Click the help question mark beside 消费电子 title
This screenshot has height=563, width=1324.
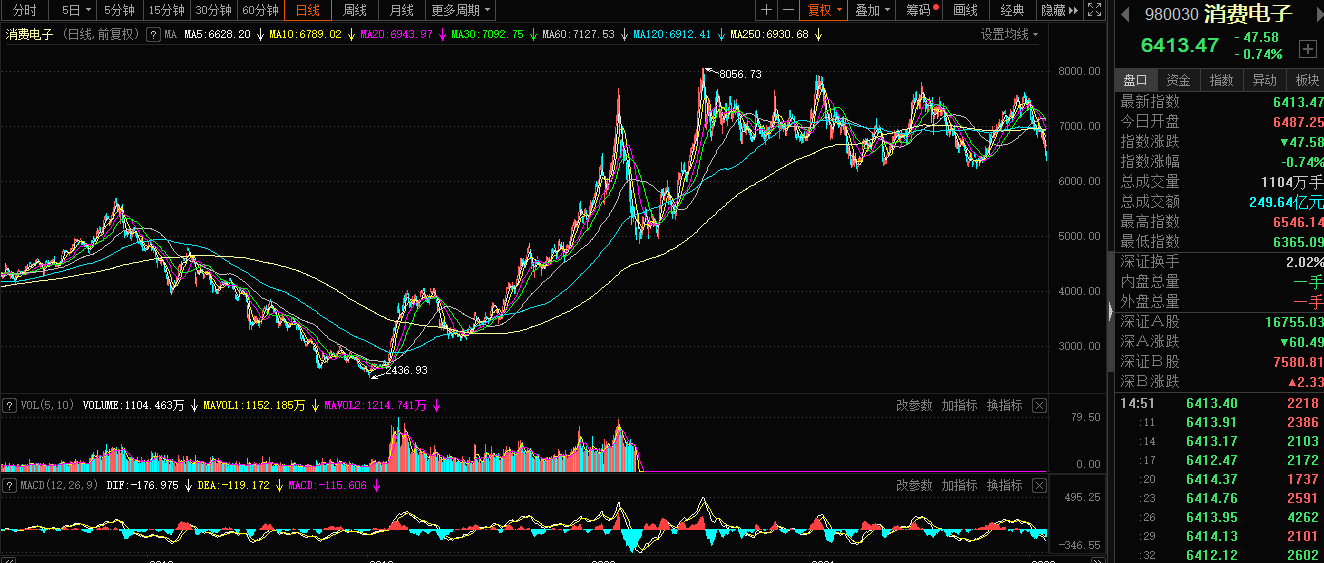click(153, 34)
